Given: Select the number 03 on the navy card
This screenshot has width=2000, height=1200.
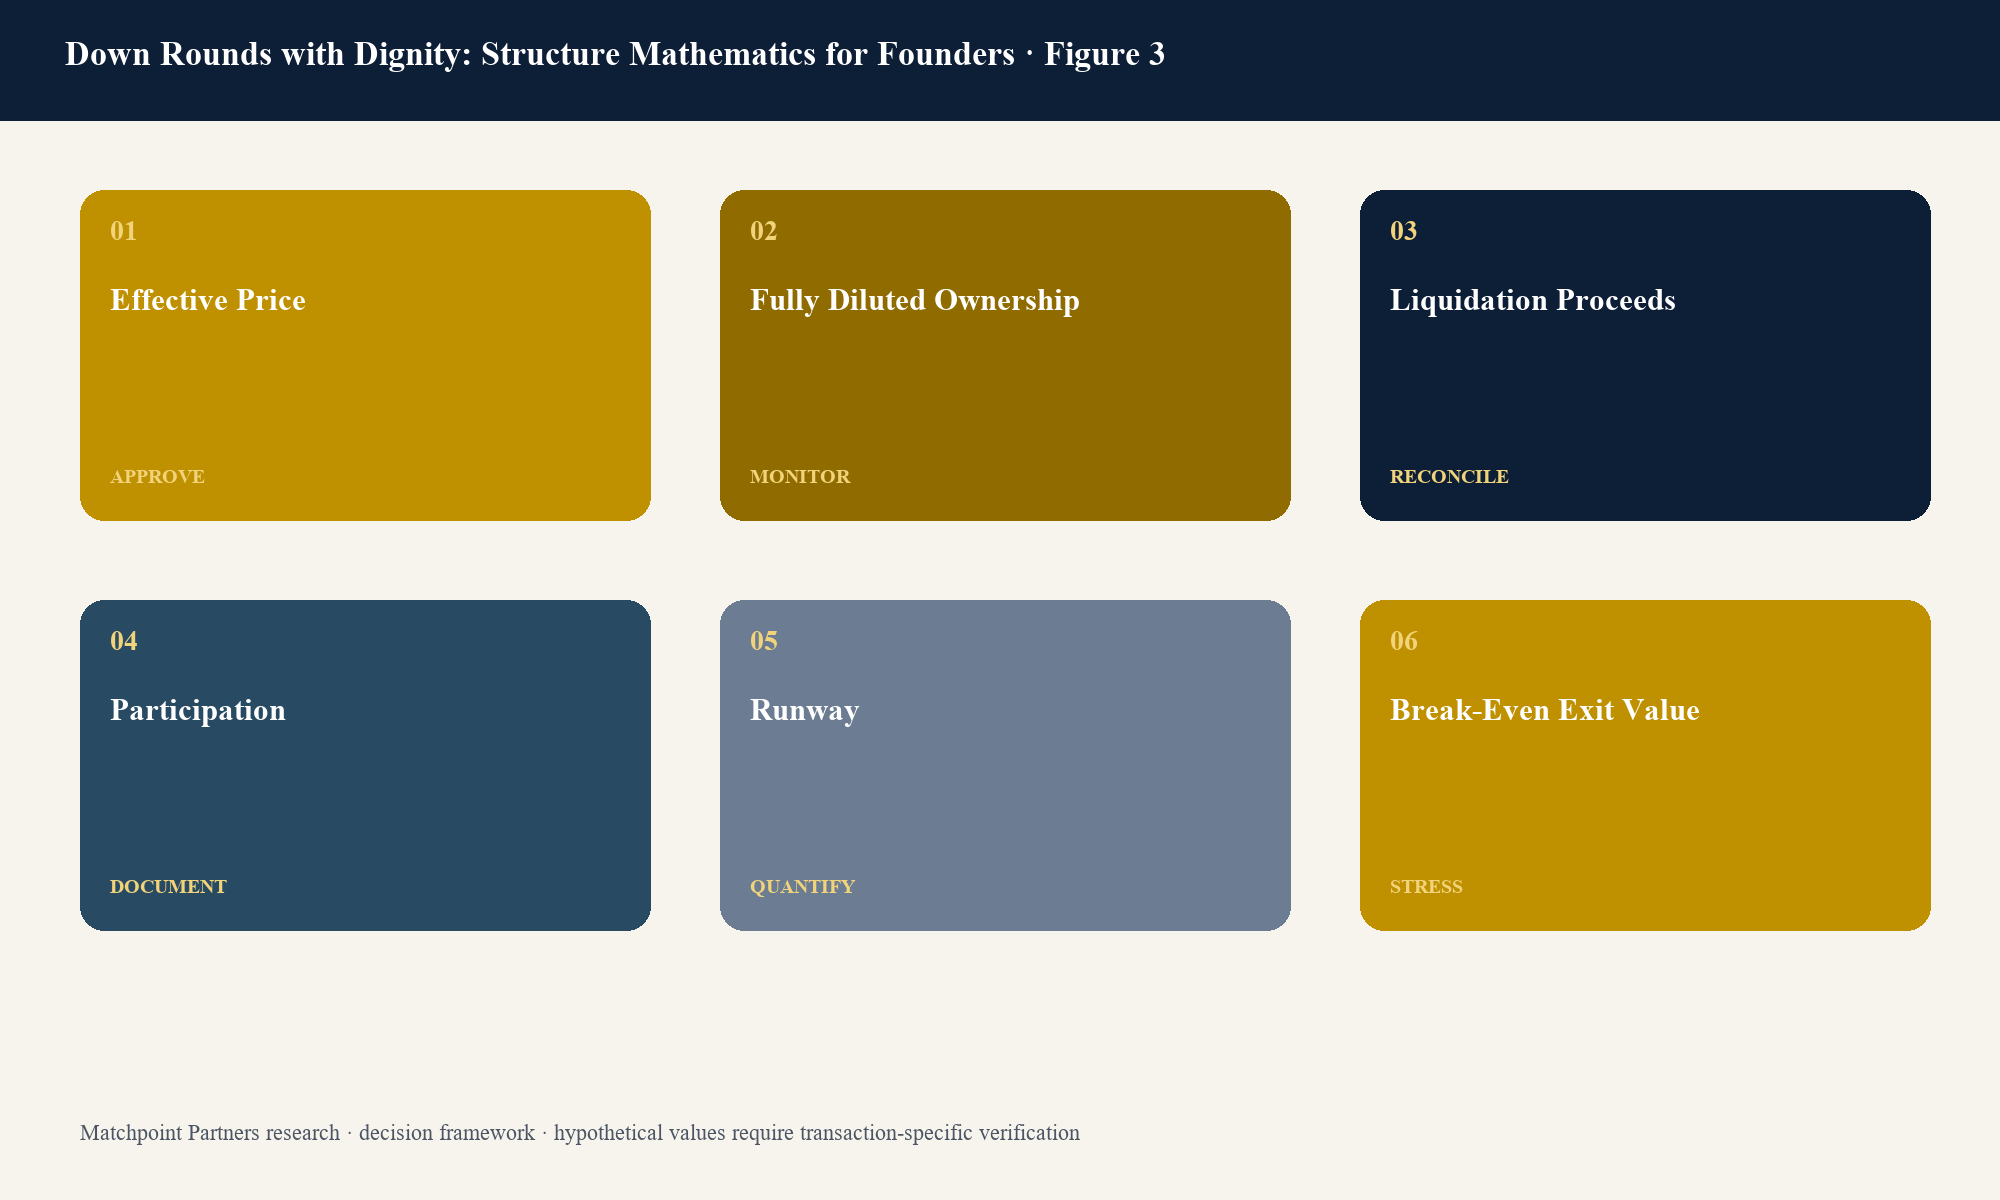Looking at the screenshot, I should point(1403,231).
